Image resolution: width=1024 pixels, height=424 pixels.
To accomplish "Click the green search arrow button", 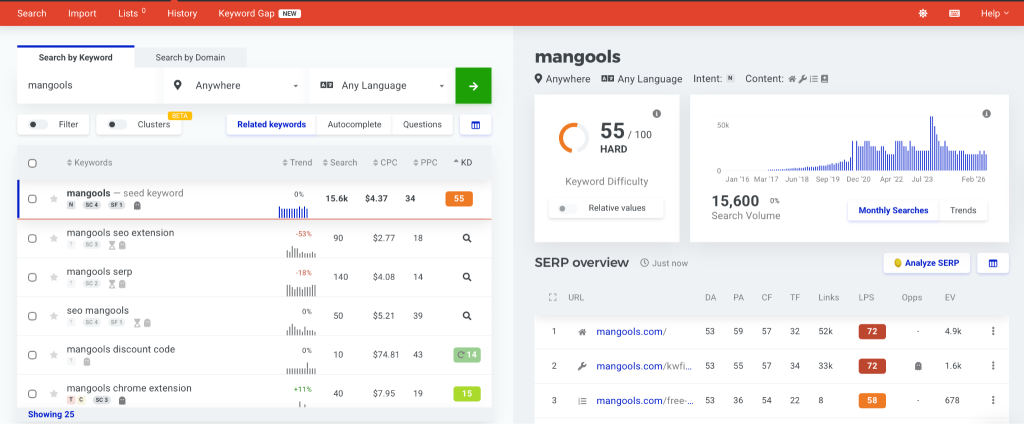I will (473, 86).
